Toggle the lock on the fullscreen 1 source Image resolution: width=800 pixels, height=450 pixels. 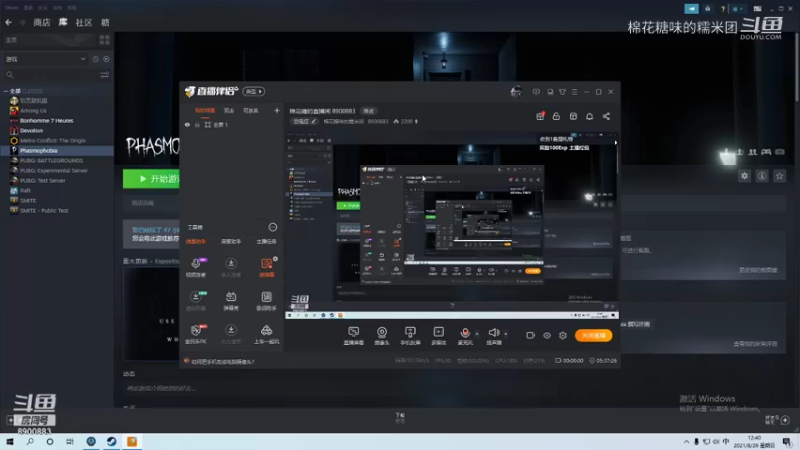(x=197, y=124)
